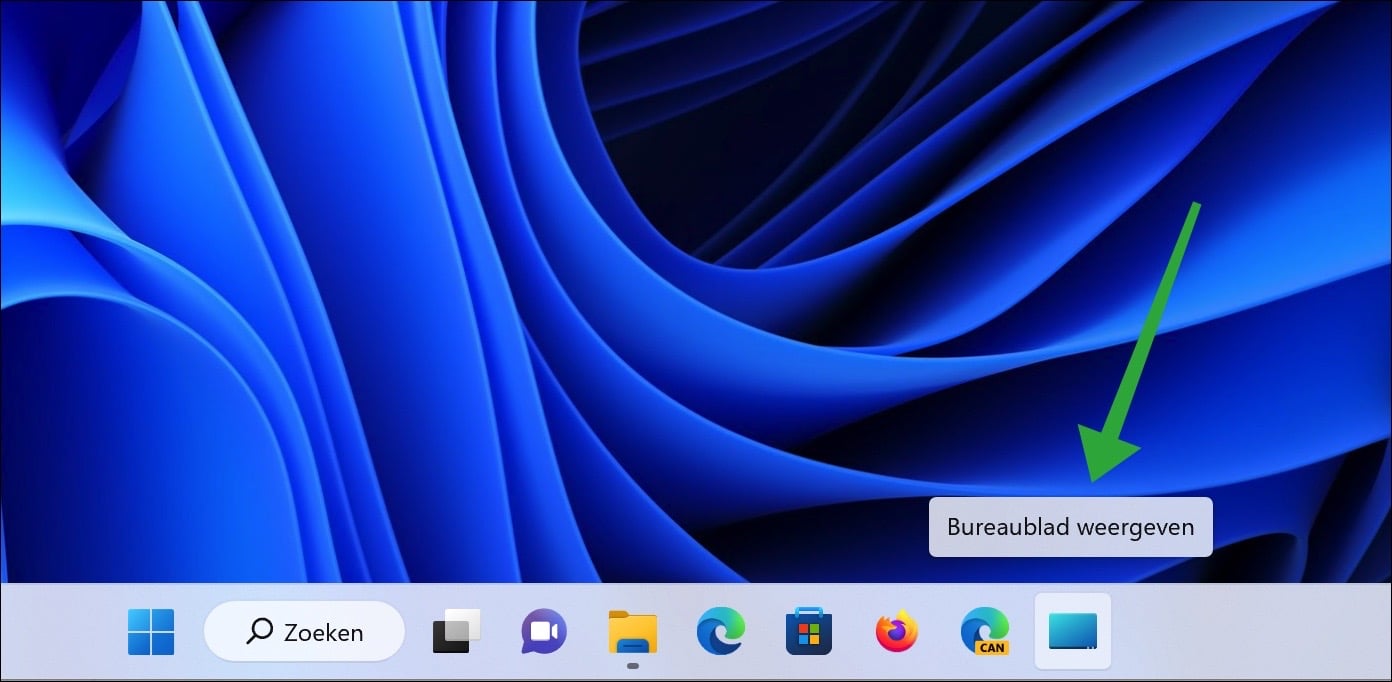The width and height of the screenshot is (1392, 682).
Task: Launch Firefox from the taskbar
Action: [896, 632]
